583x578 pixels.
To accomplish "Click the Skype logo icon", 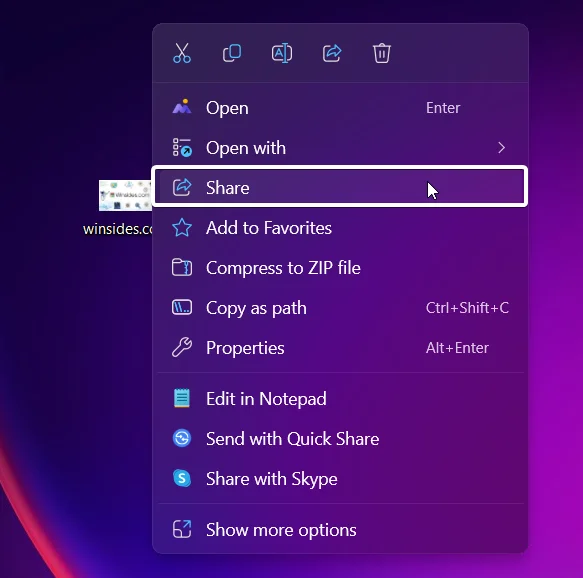I will click(182, 478).
